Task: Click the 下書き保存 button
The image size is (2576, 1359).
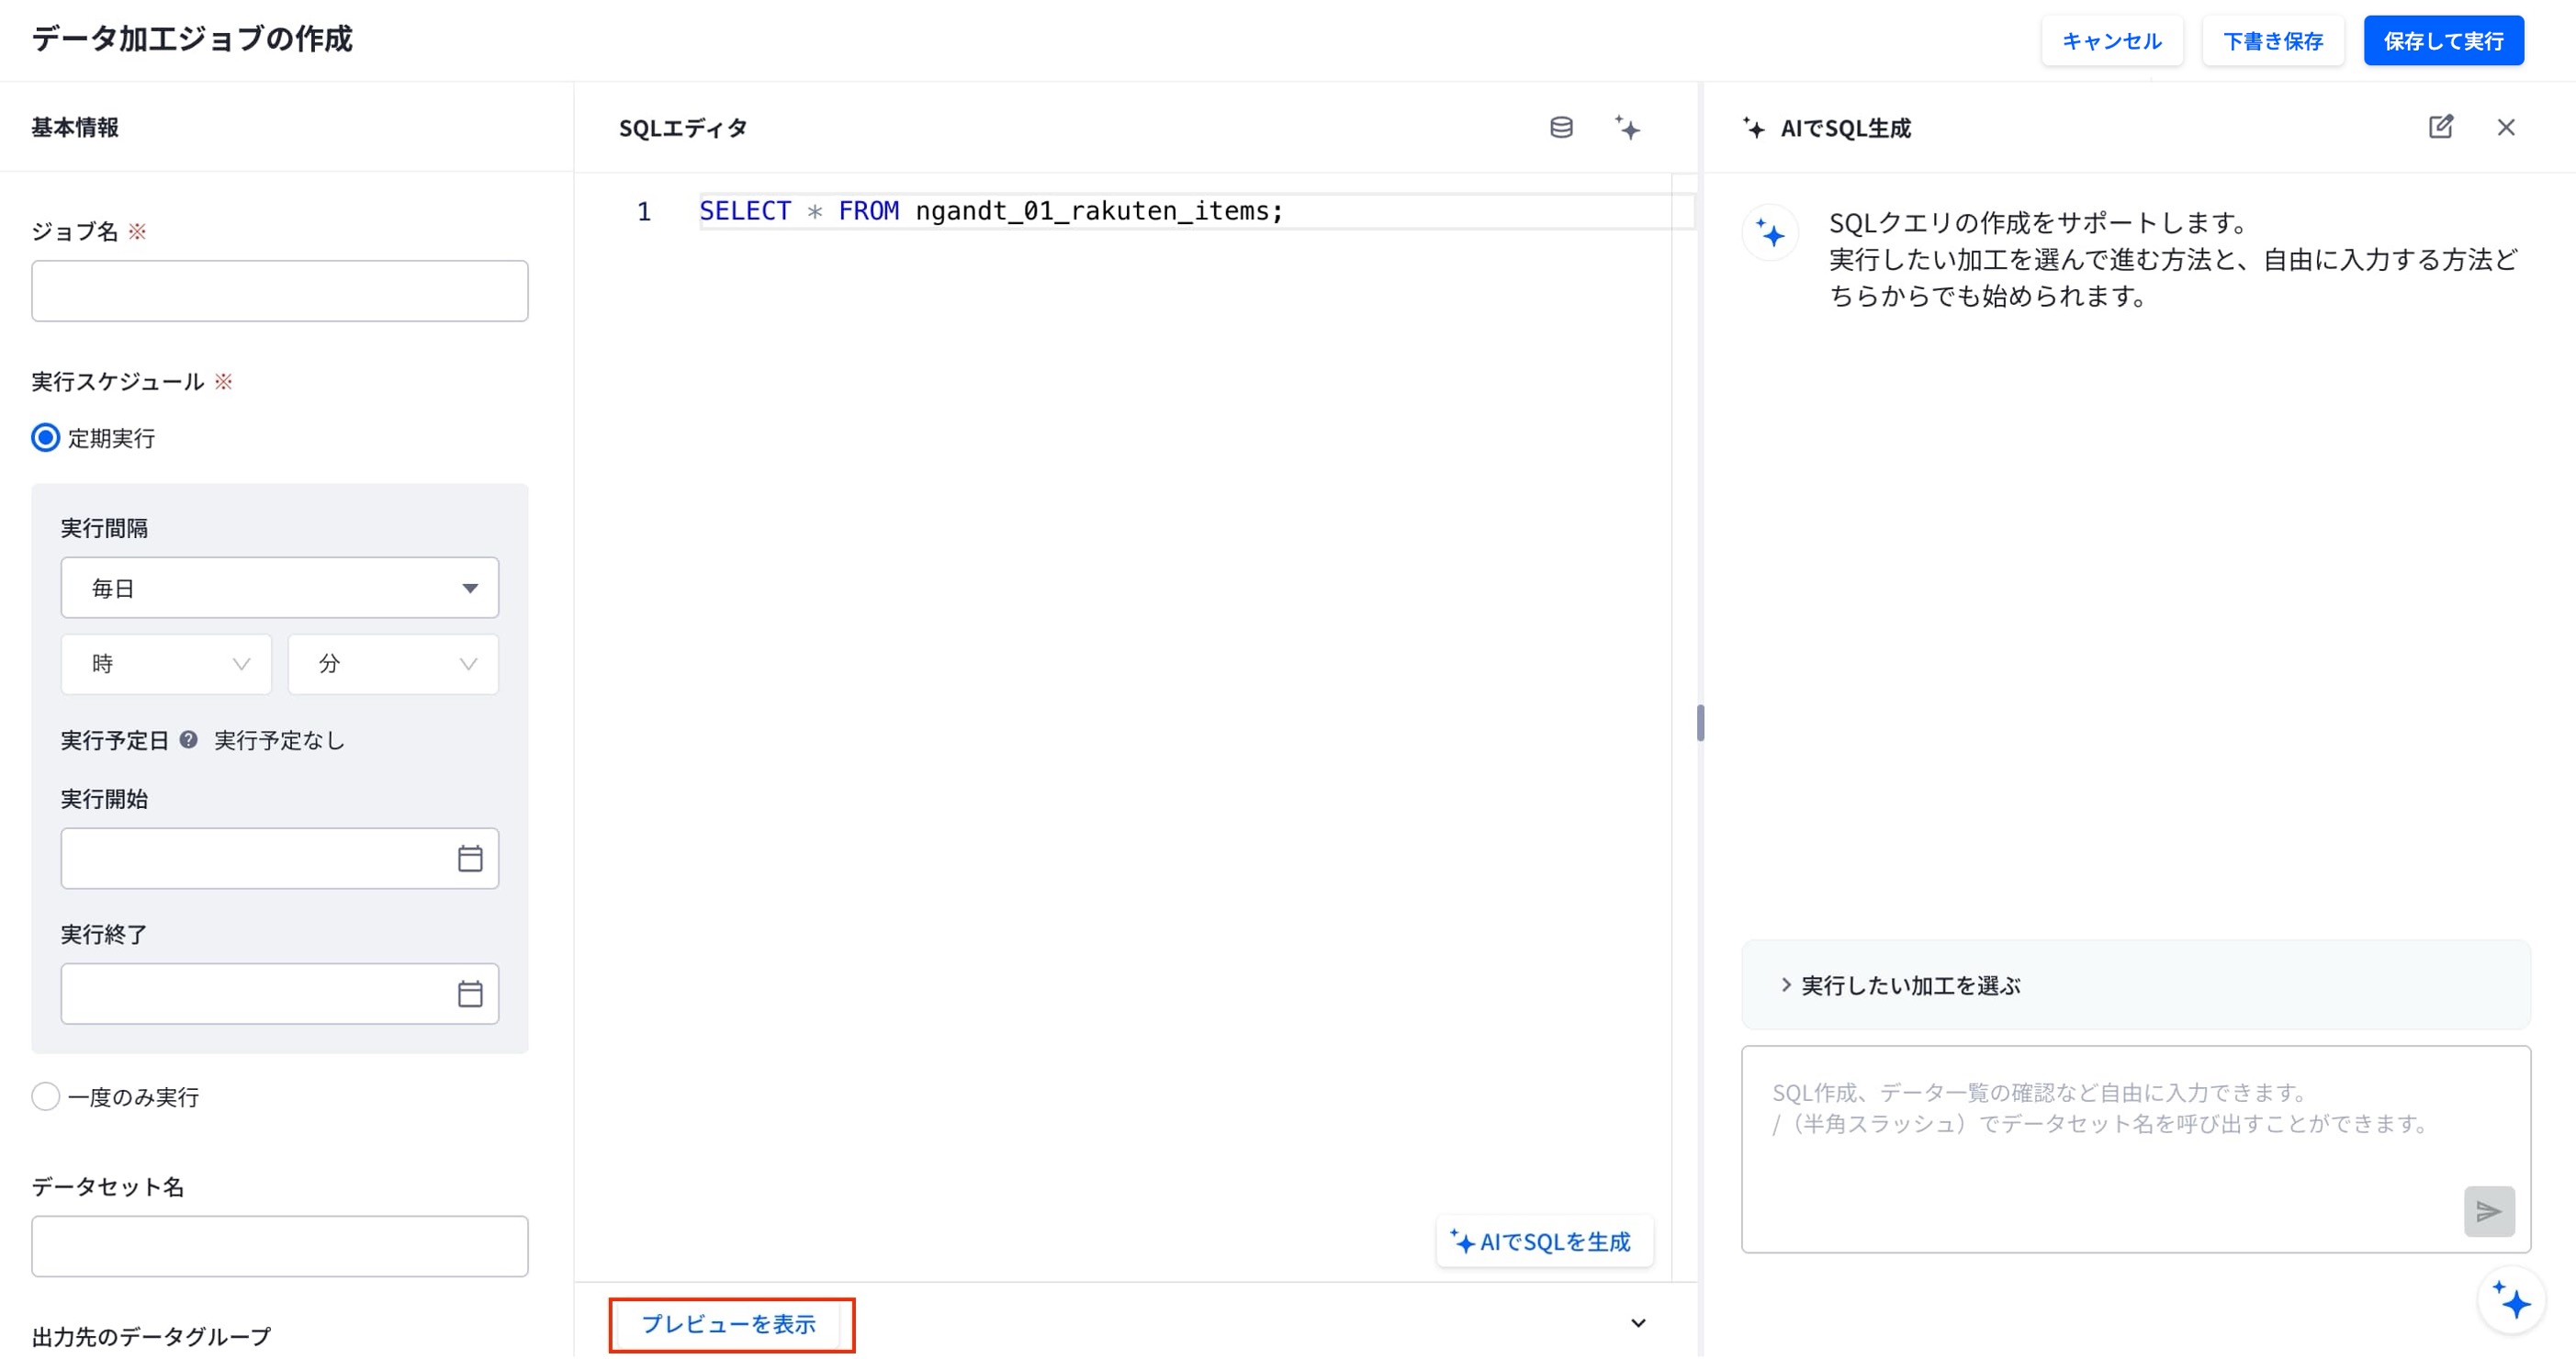Action: coord(2272,41)
